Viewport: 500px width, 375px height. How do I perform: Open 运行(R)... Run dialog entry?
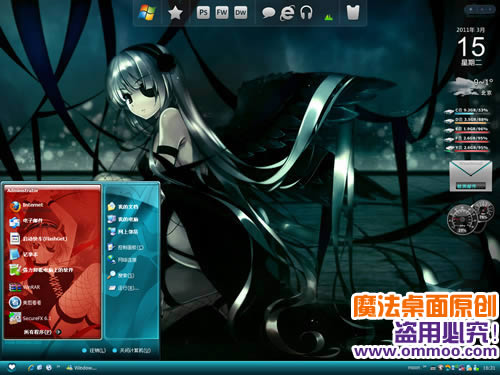(x=124, y=288)
